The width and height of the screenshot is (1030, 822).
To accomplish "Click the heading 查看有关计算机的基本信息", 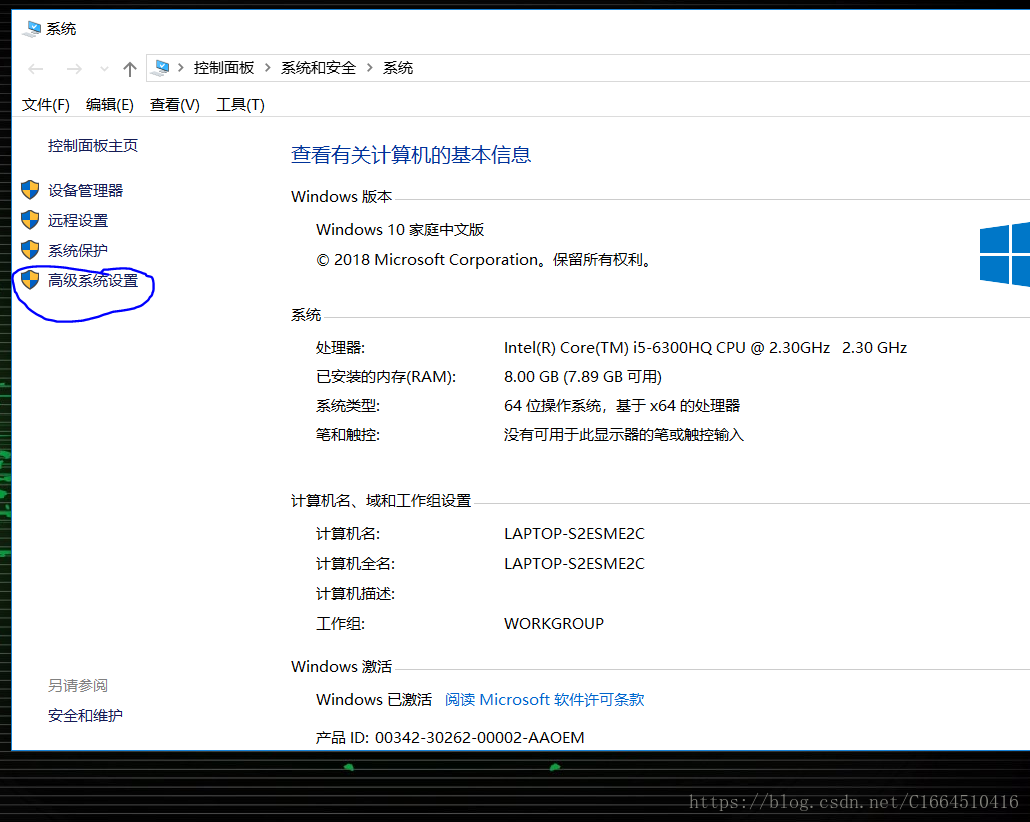I will (x=411, y=155).
